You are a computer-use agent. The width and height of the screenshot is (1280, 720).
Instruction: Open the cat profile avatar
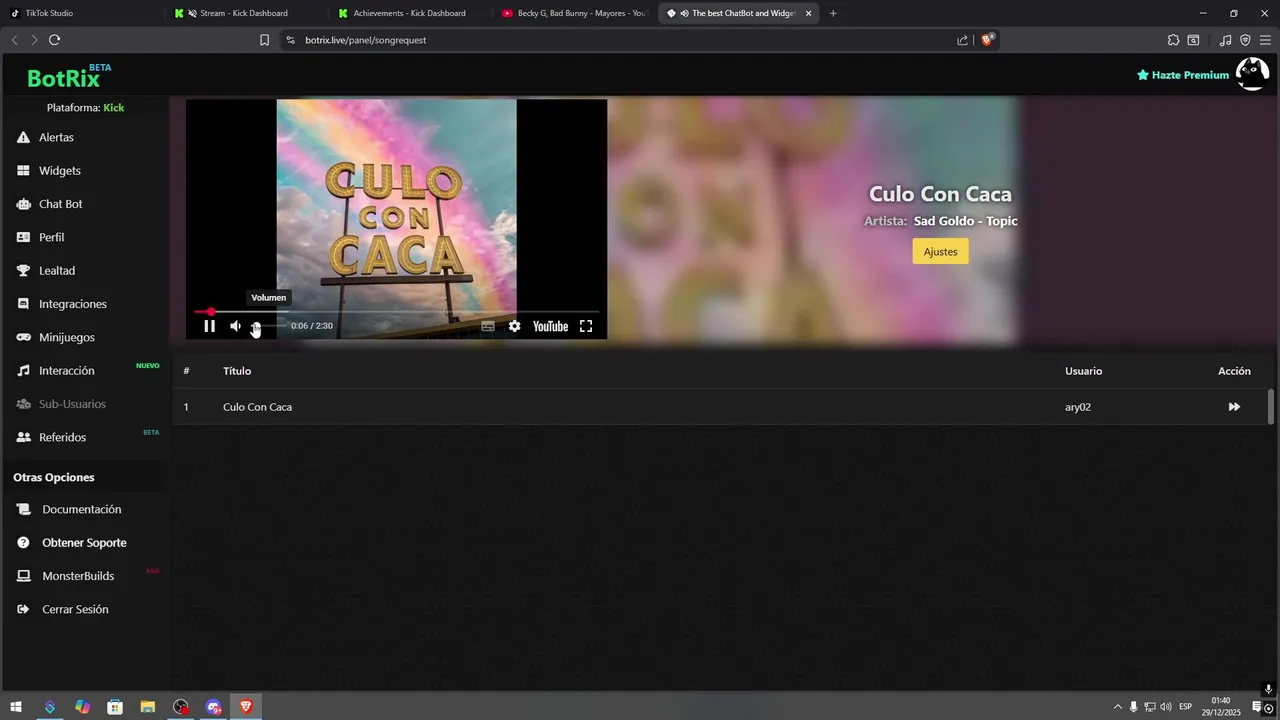coord(1252,74)
